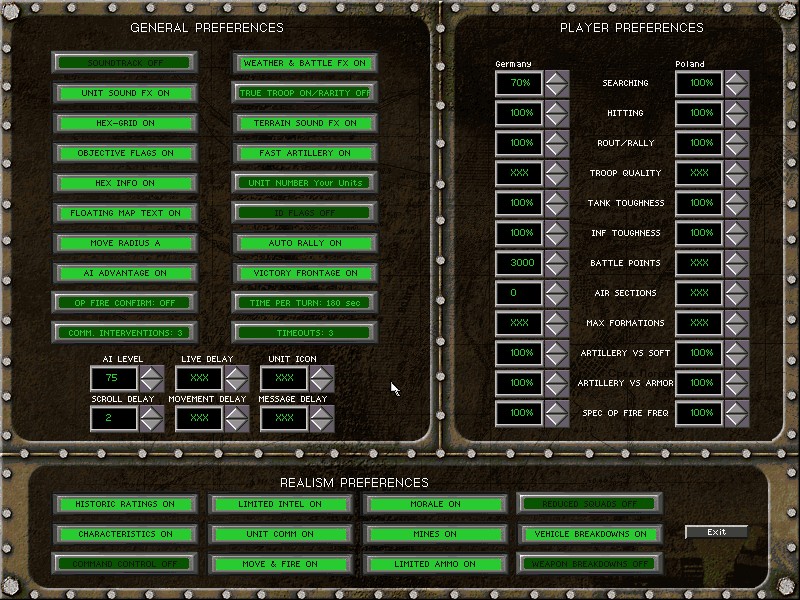
Task: Raise Germany Artillery vs Soft up arrow
Action: pos(557,347)
